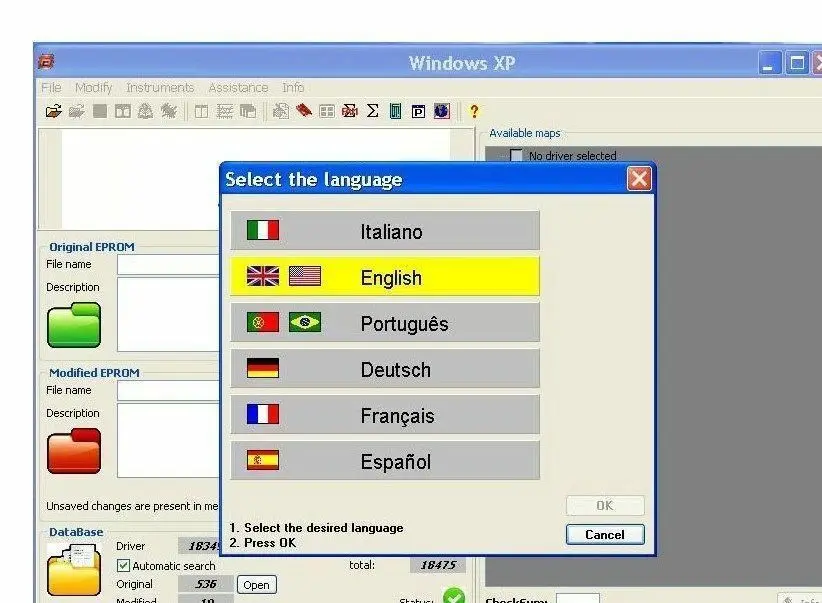Click the red chip toolbar icon
This screenshot has height=603, width=822.
click(304, 111)
